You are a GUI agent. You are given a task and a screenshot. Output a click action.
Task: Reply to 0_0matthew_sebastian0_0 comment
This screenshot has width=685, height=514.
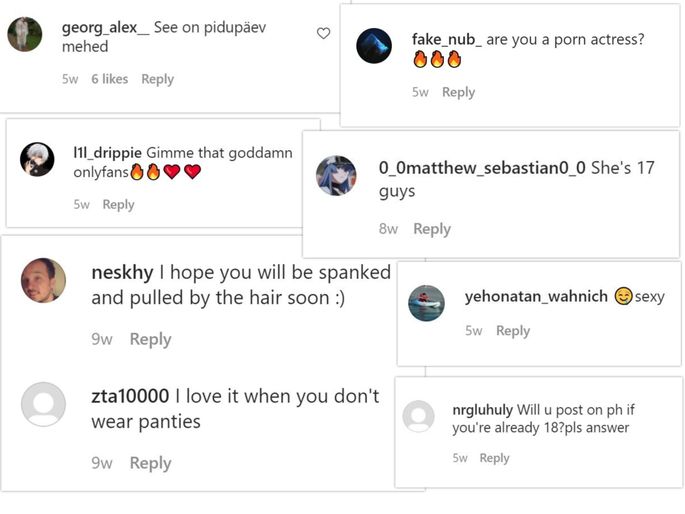pyautogui.click(x=432, y=229)
